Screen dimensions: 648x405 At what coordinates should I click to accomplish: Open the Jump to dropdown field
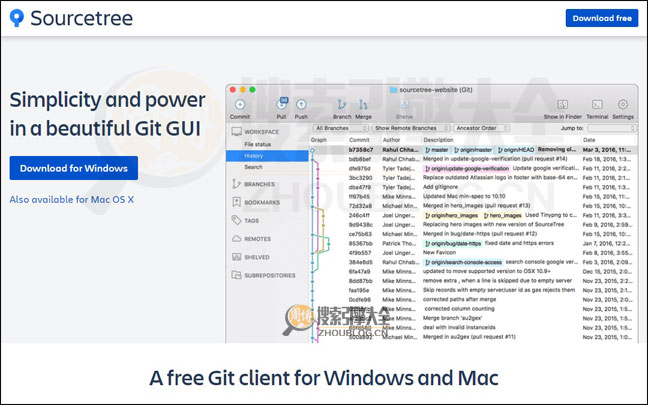[612, 128]
